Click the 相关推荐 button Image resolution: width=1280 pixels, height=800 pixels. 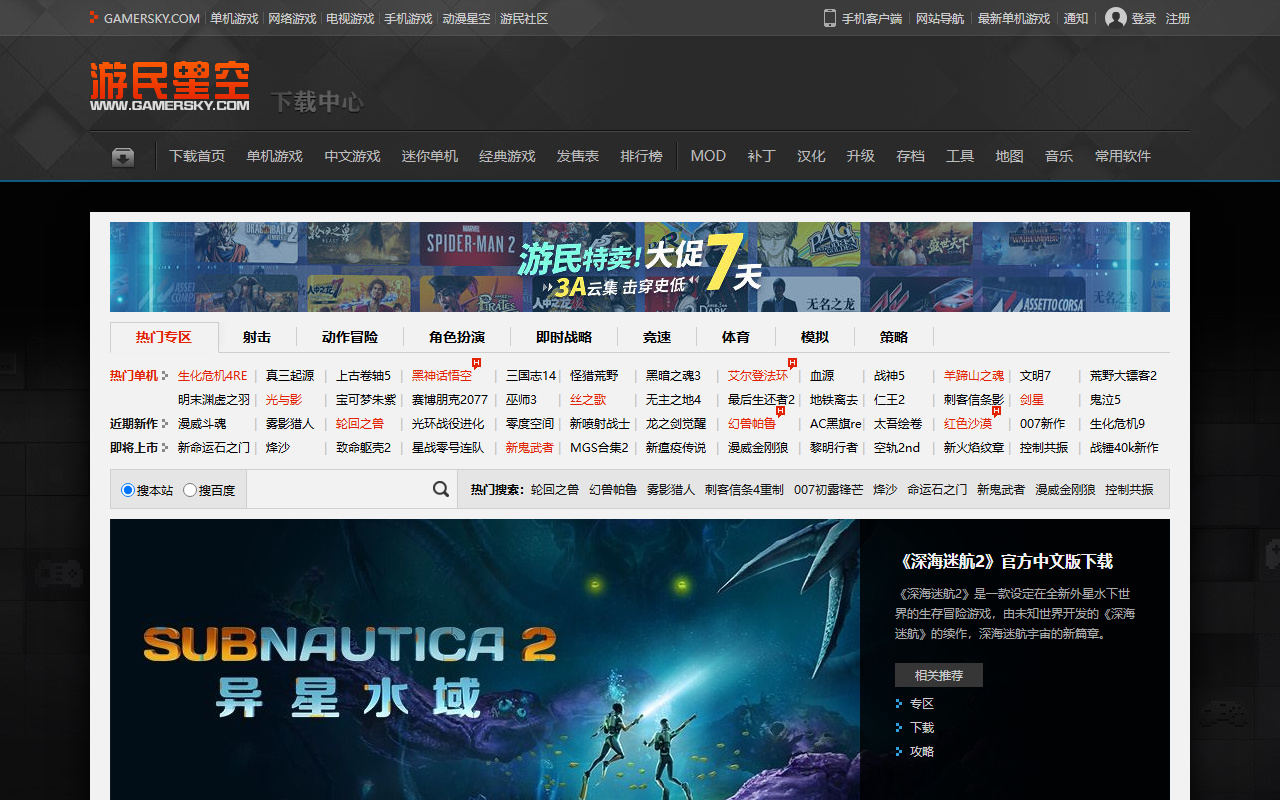click(939, 675)
